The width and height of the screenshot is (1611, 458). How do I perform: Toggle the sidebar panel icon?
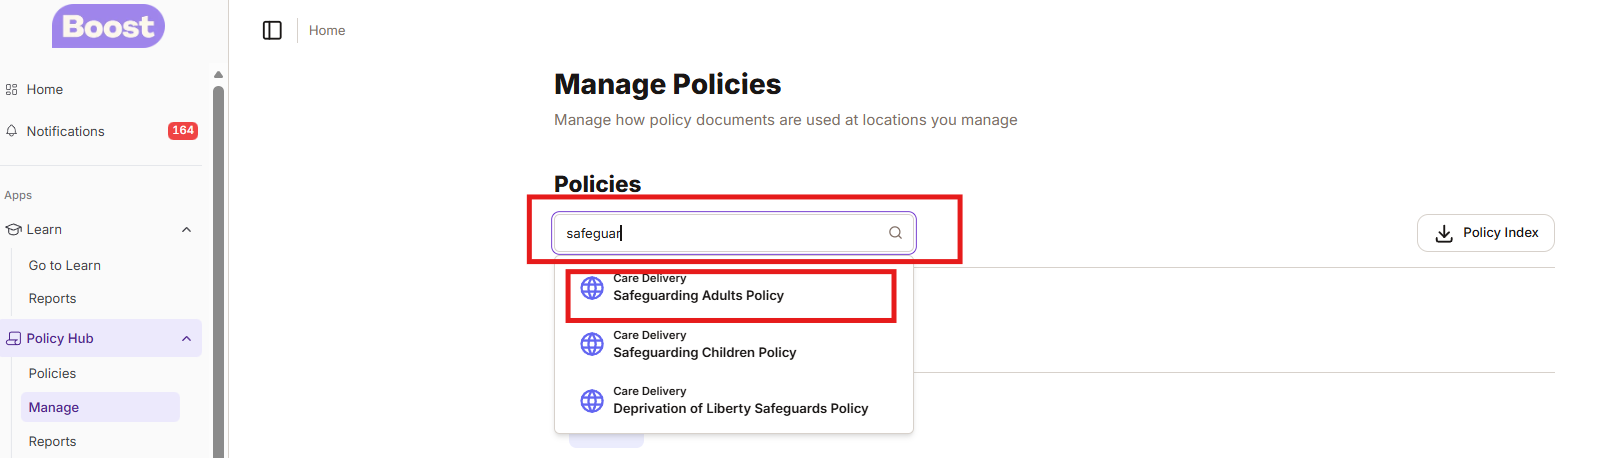pos(272,31)
